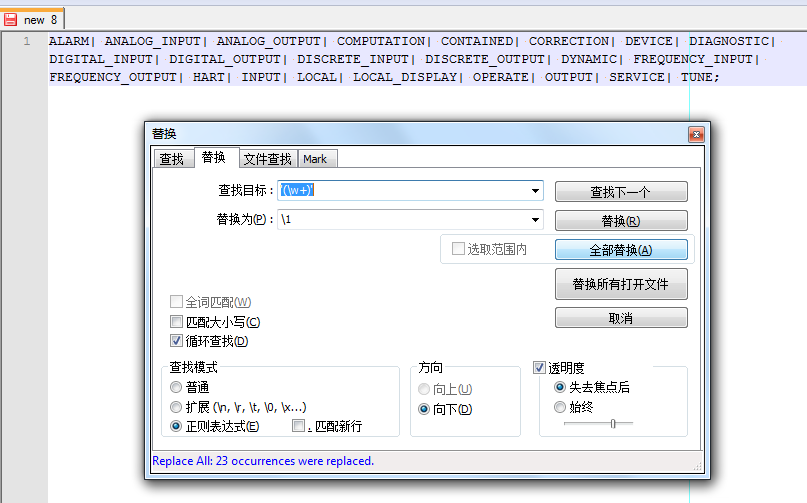Click the red save icon on new 8 tab
This screenshot has height=503, width=807.
pos(10,19)
